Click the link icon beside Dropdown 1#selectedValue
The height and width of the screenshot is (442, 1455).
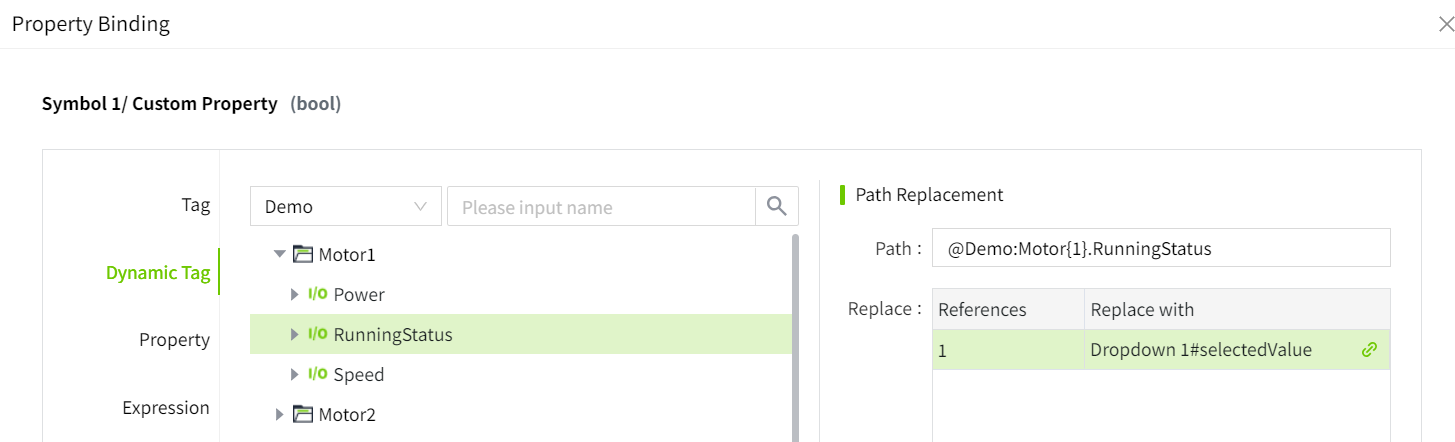[x=1369, y=350]
